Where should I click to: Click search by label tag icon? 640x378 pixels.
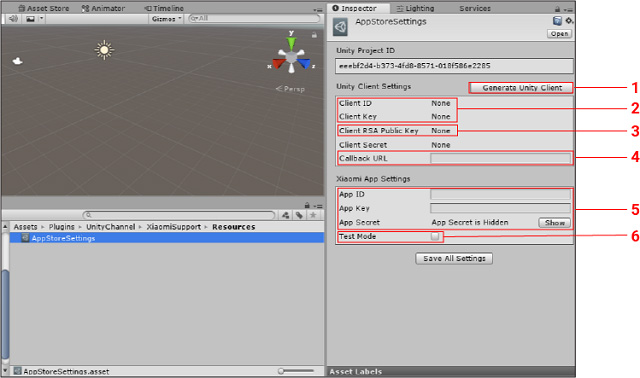point(299,215)
